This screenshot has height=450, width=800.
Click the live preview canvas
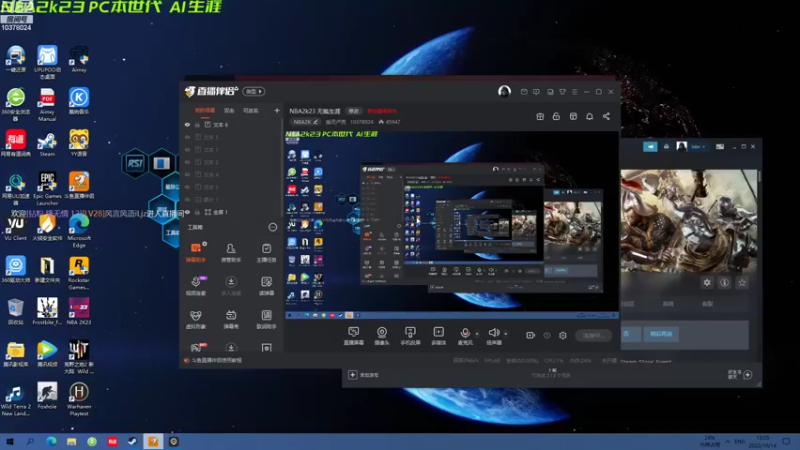(452, 224)
